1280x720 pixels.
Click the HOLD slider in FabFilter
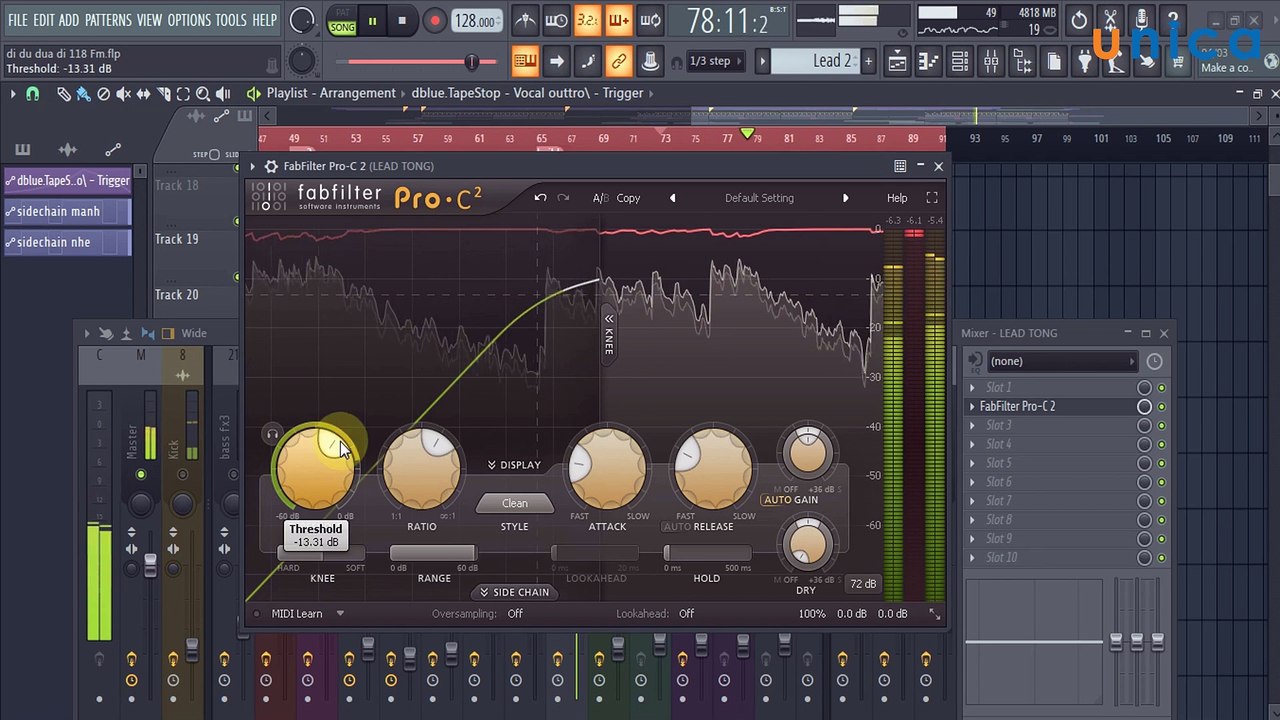[x=707, y=553]
